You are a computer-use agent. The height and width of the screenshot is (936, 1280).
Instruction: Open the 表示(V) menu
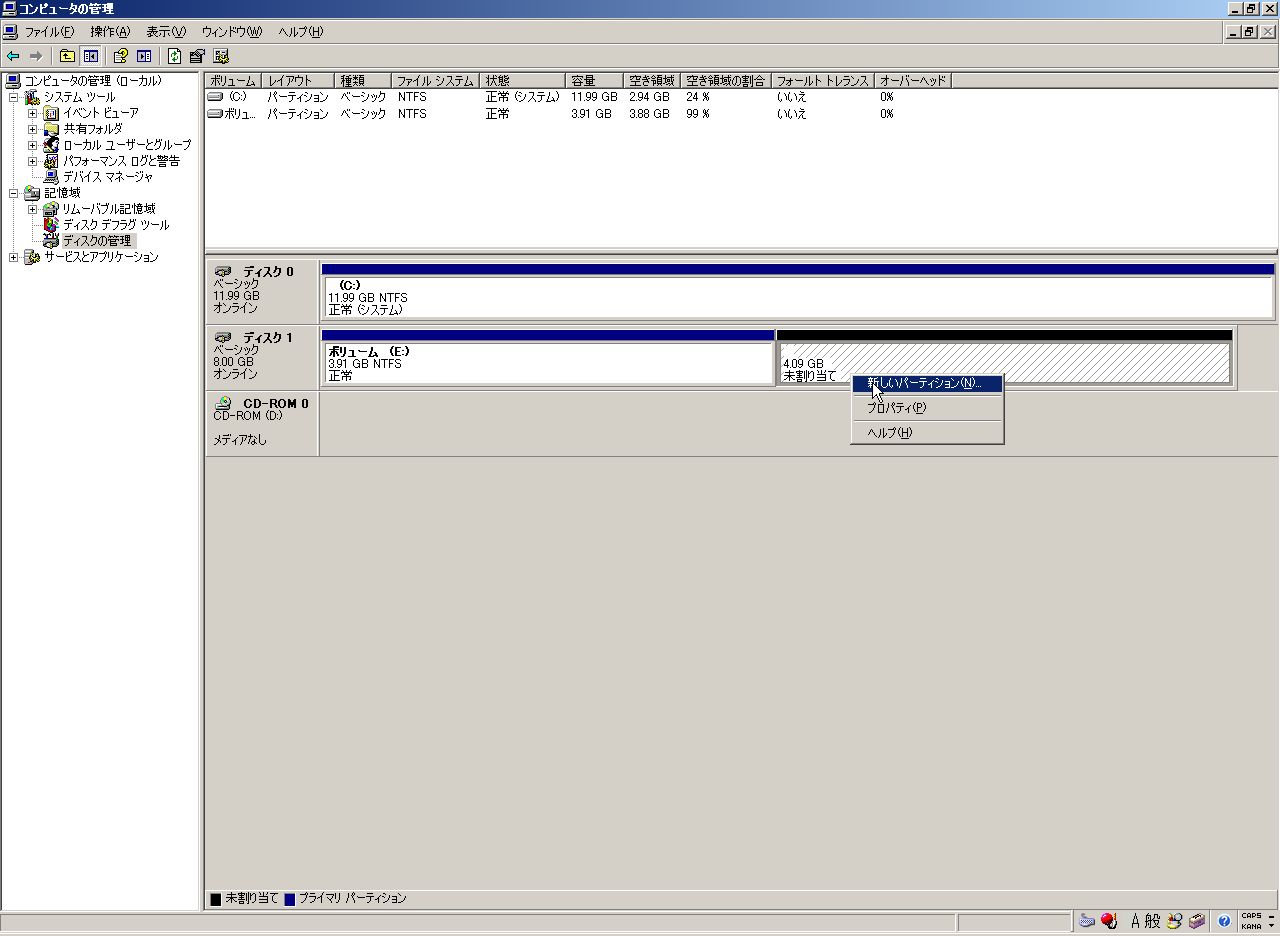[x=166, y=32]
